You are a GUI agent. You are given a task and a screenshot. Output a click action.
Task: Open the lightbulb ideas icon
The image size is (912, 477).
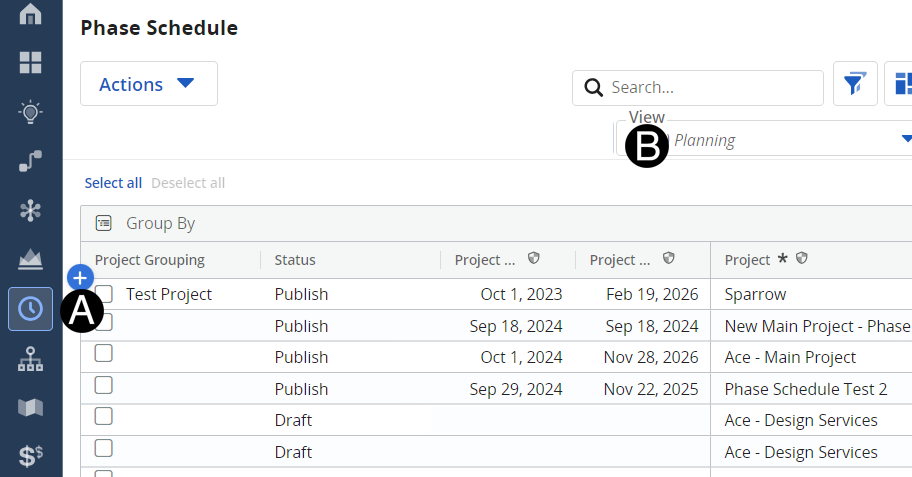[x=31, y=112]
